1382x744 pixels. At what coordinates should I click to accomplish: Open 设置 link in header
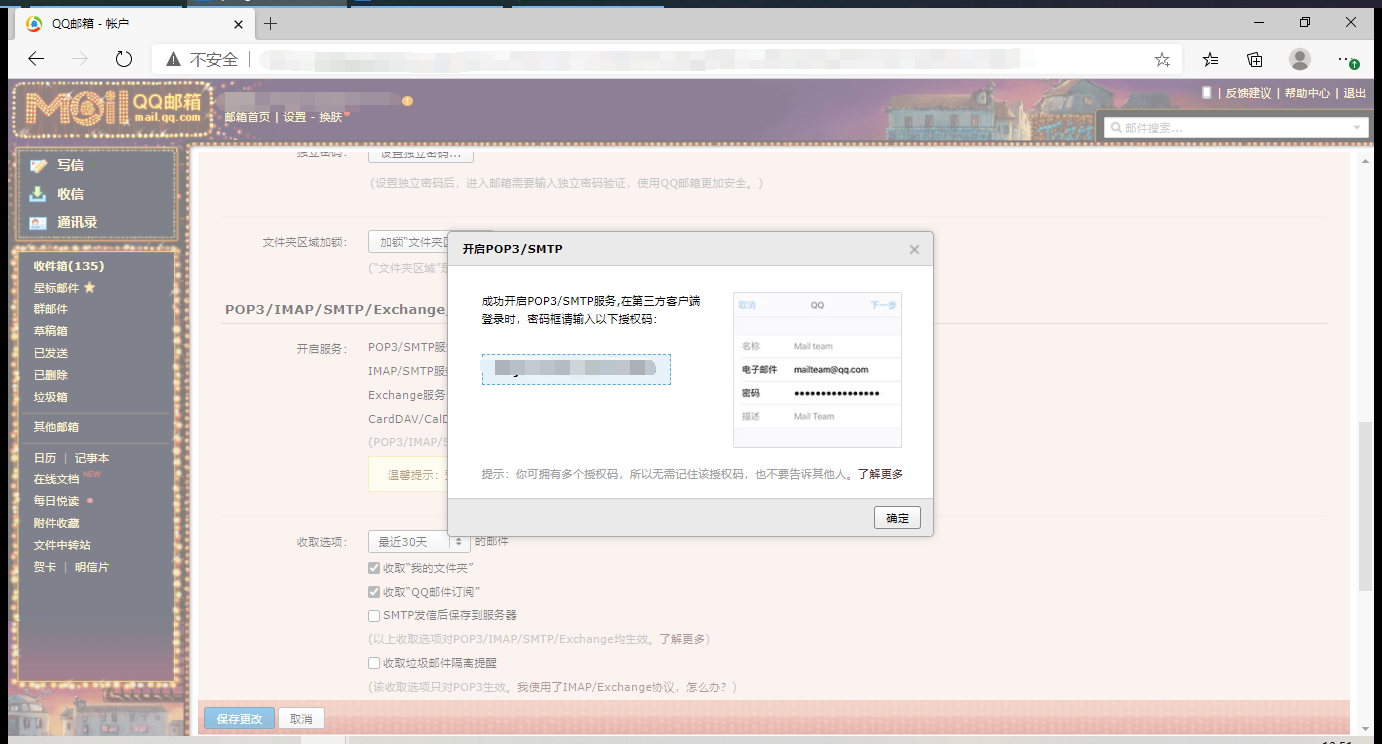pyautogui.click(x=294, y=117)
